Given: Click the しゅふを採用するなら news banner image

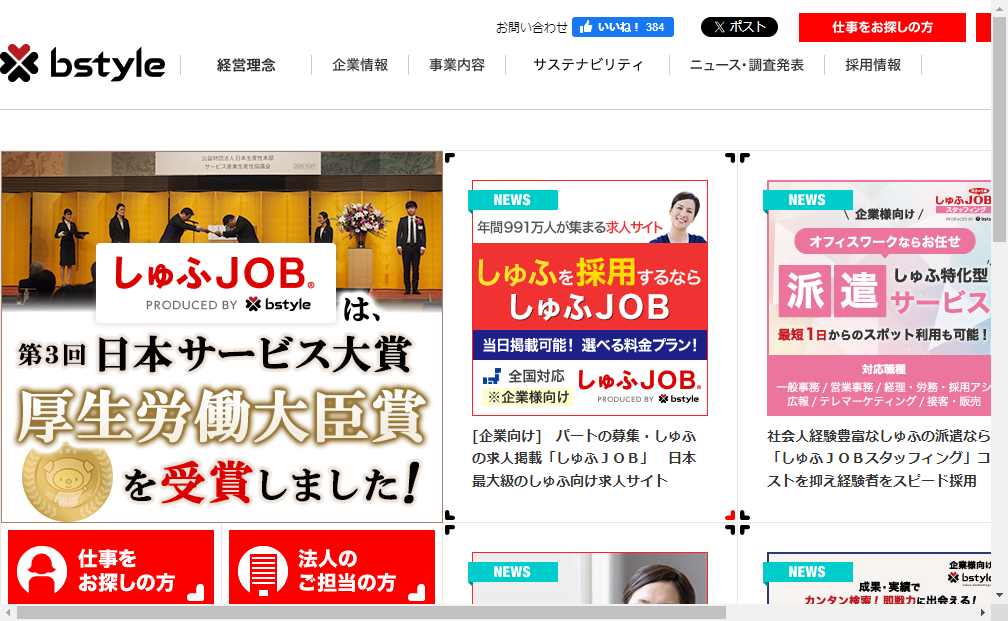Looking at the screenshot, I should pyautogui.click(x=590, y=298).
